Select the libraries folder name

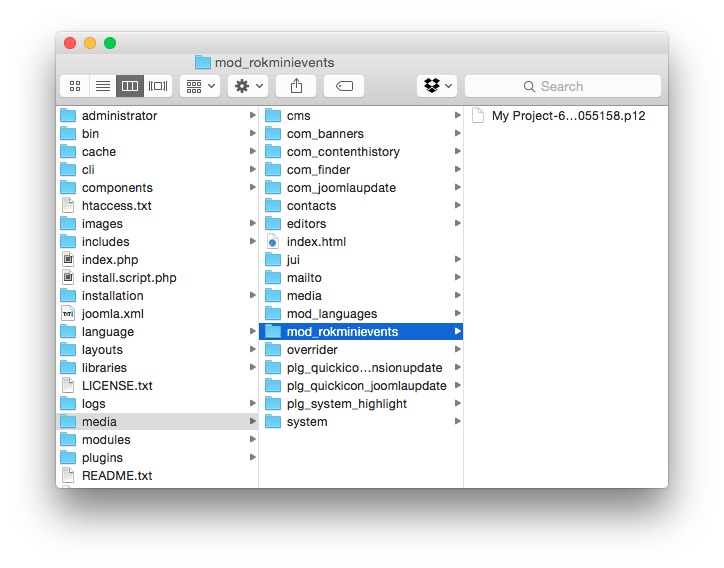[104, 368]
